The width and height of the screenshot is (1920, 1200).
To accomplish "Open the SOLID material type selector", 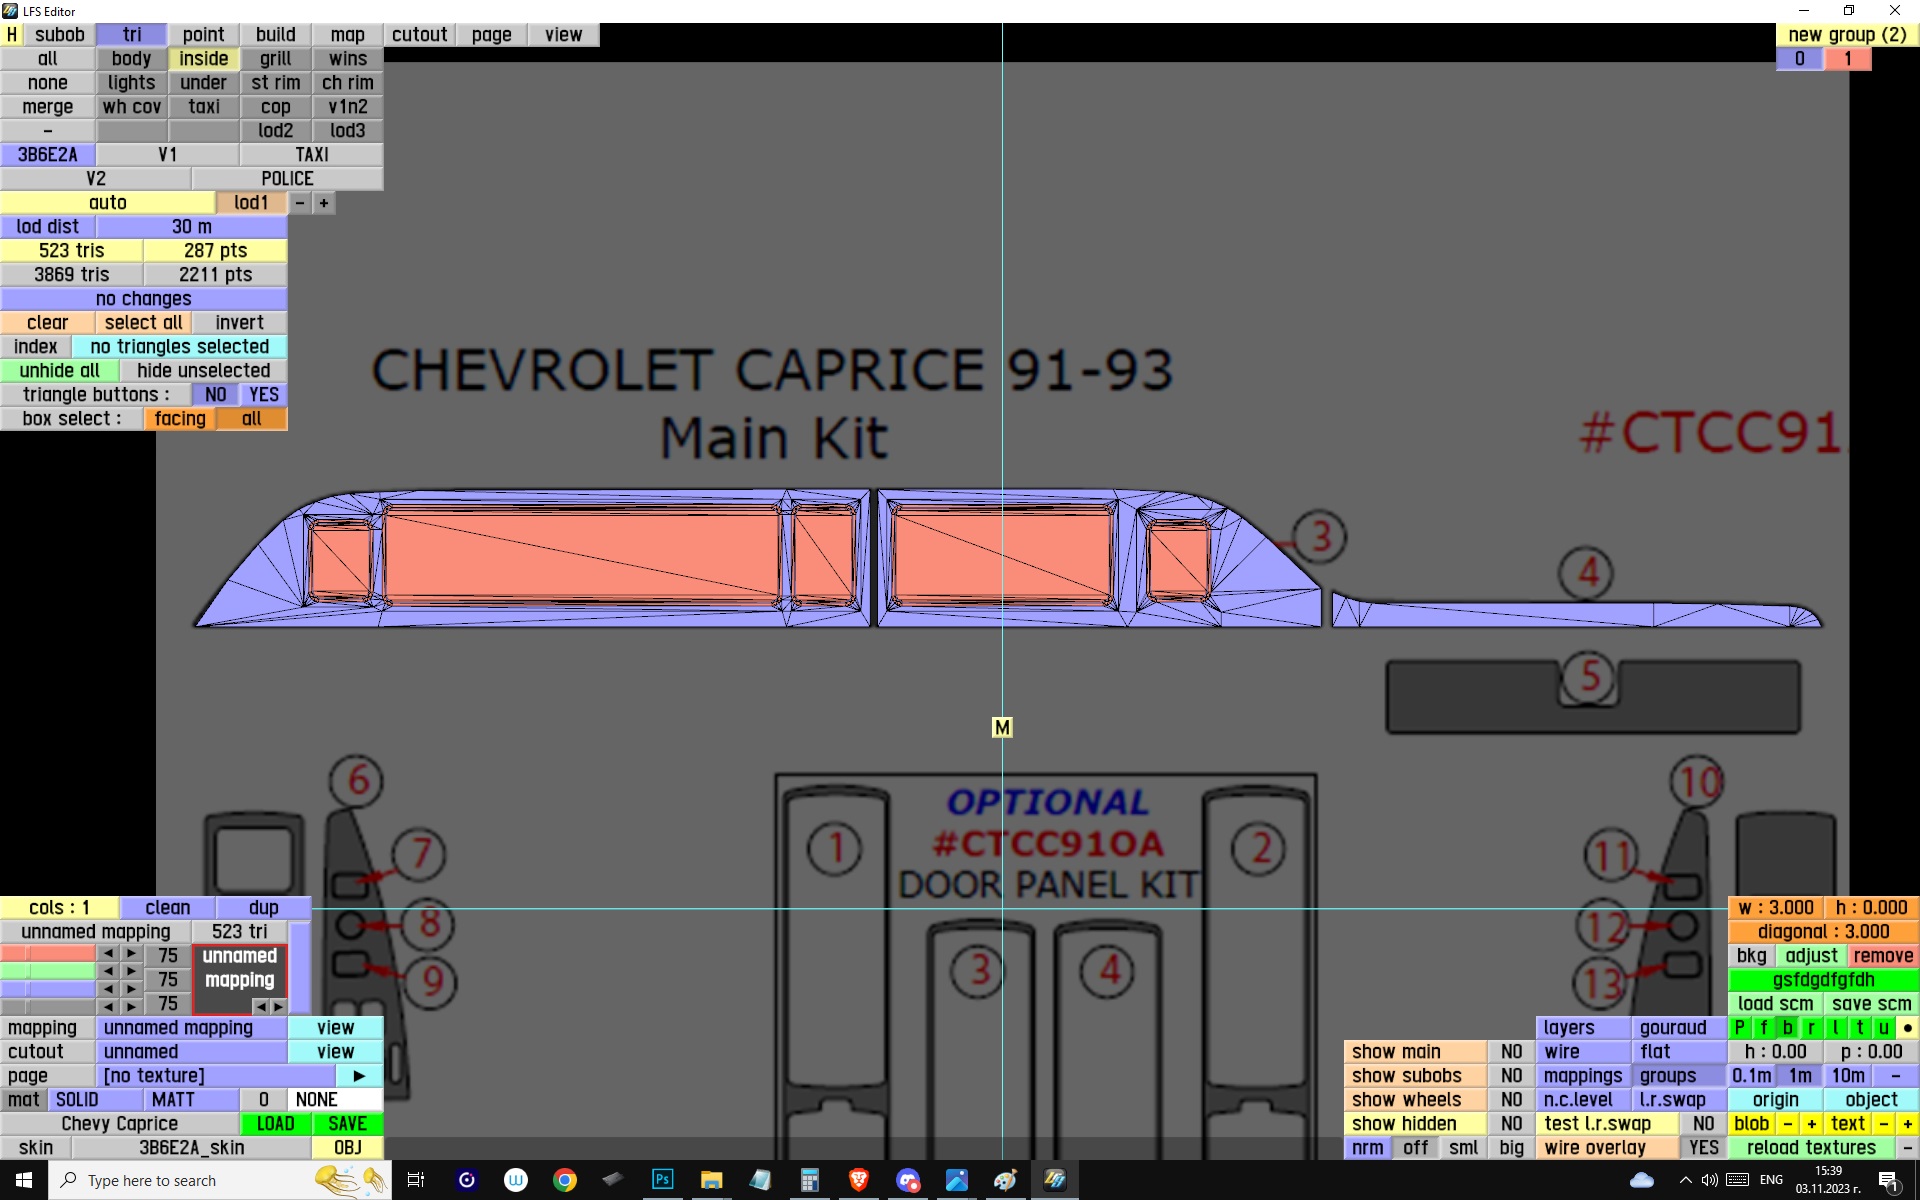I will pos(77,1100).
